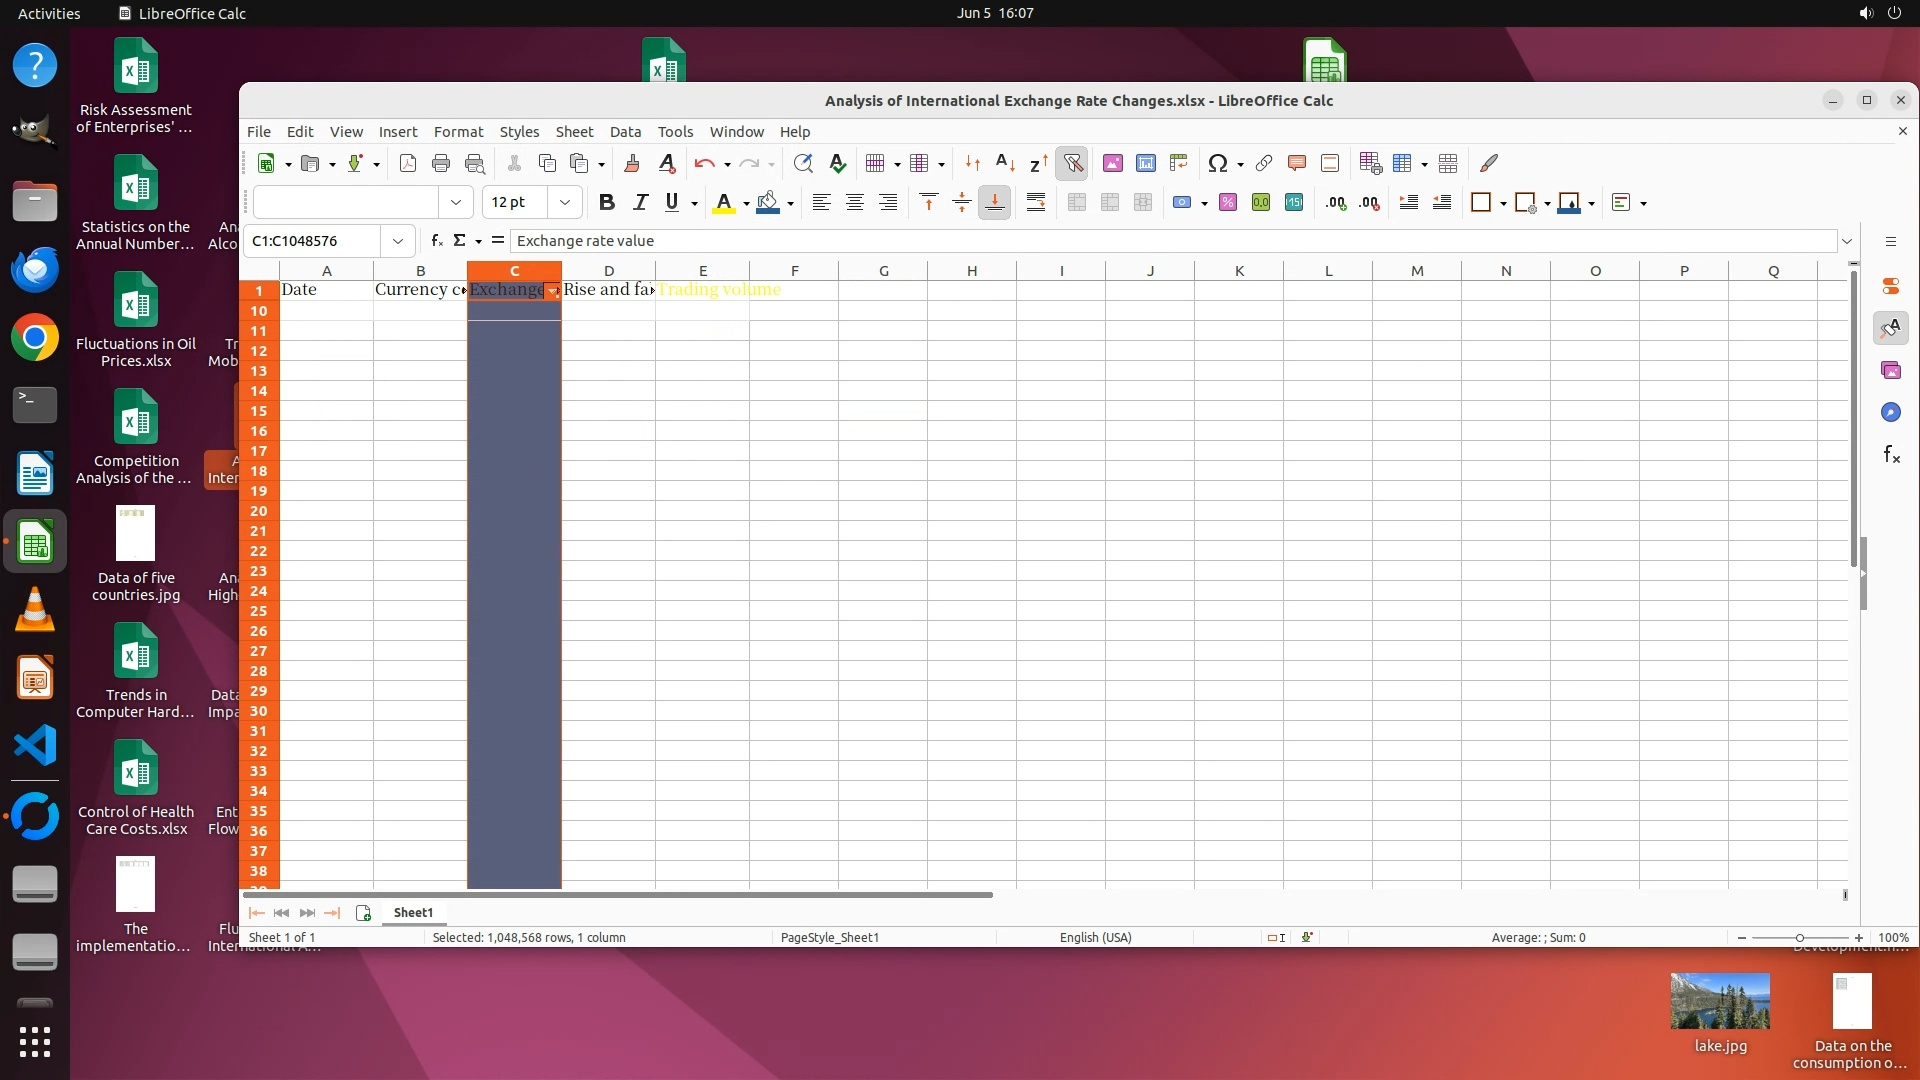Open column C autofilter dropdown
The image size is (1920, 1080).
[553, 291]
